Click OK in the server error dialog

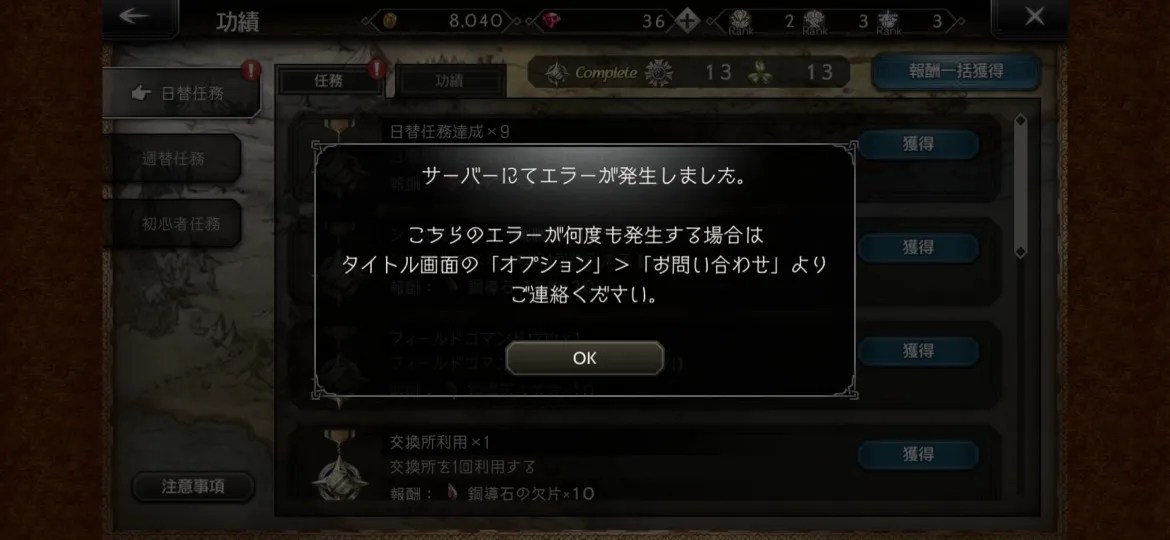[x=584, y=358]
